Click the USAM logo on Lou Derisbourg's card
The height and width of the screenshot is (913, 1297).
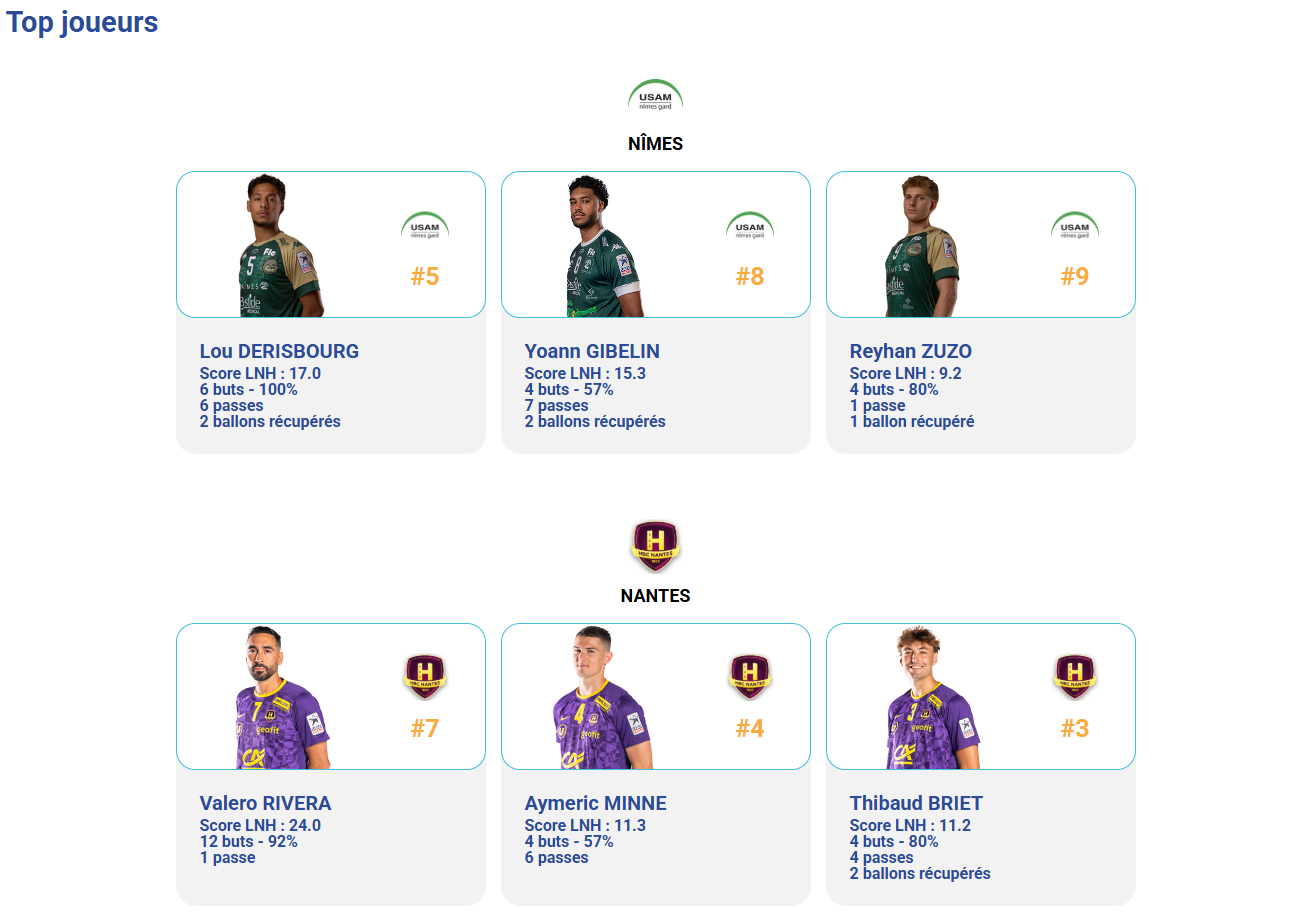pos(425,226)
